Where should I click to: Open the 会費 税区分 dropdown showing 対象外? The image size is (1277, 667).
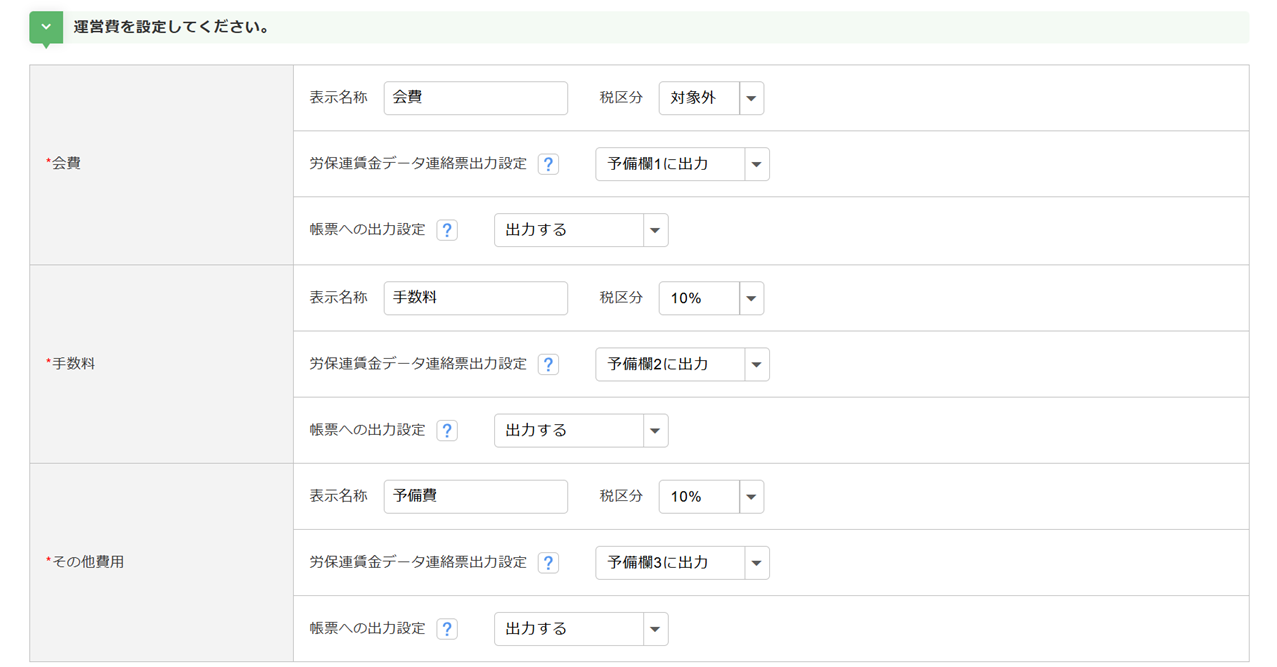click(711, 98)
